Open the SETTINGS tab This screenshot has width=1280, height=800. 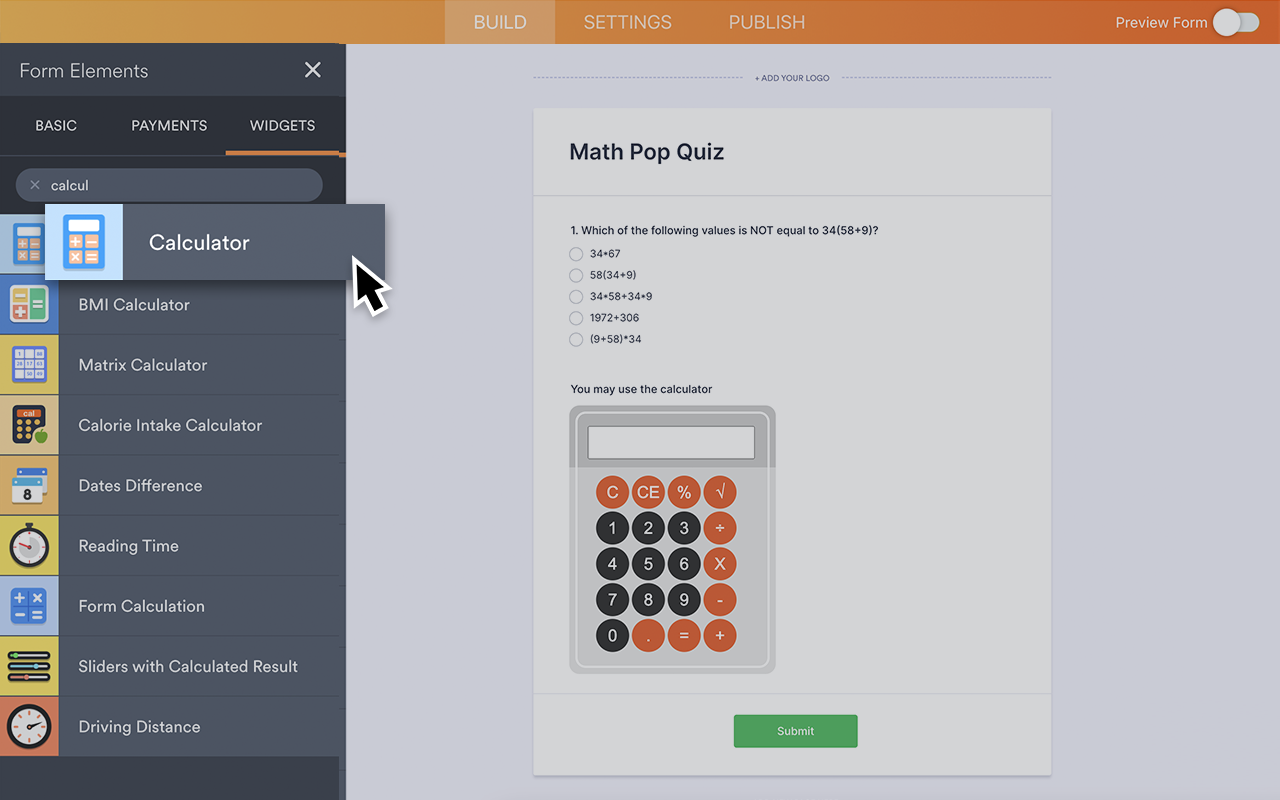[627, 21]
